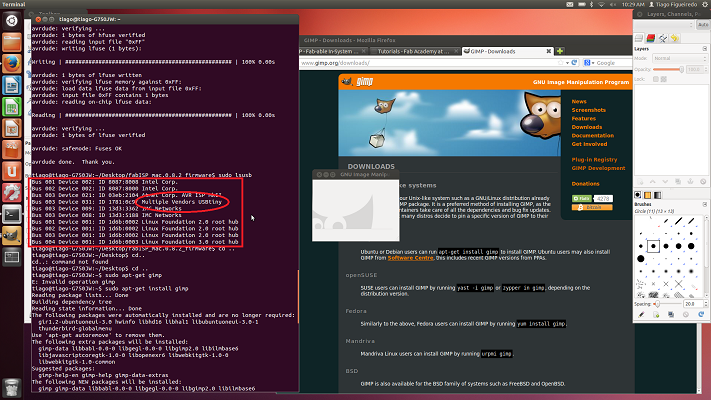
Task: Open the Brushes panel configure menu button
Action: pyautogui.click(x=705, y=205)
